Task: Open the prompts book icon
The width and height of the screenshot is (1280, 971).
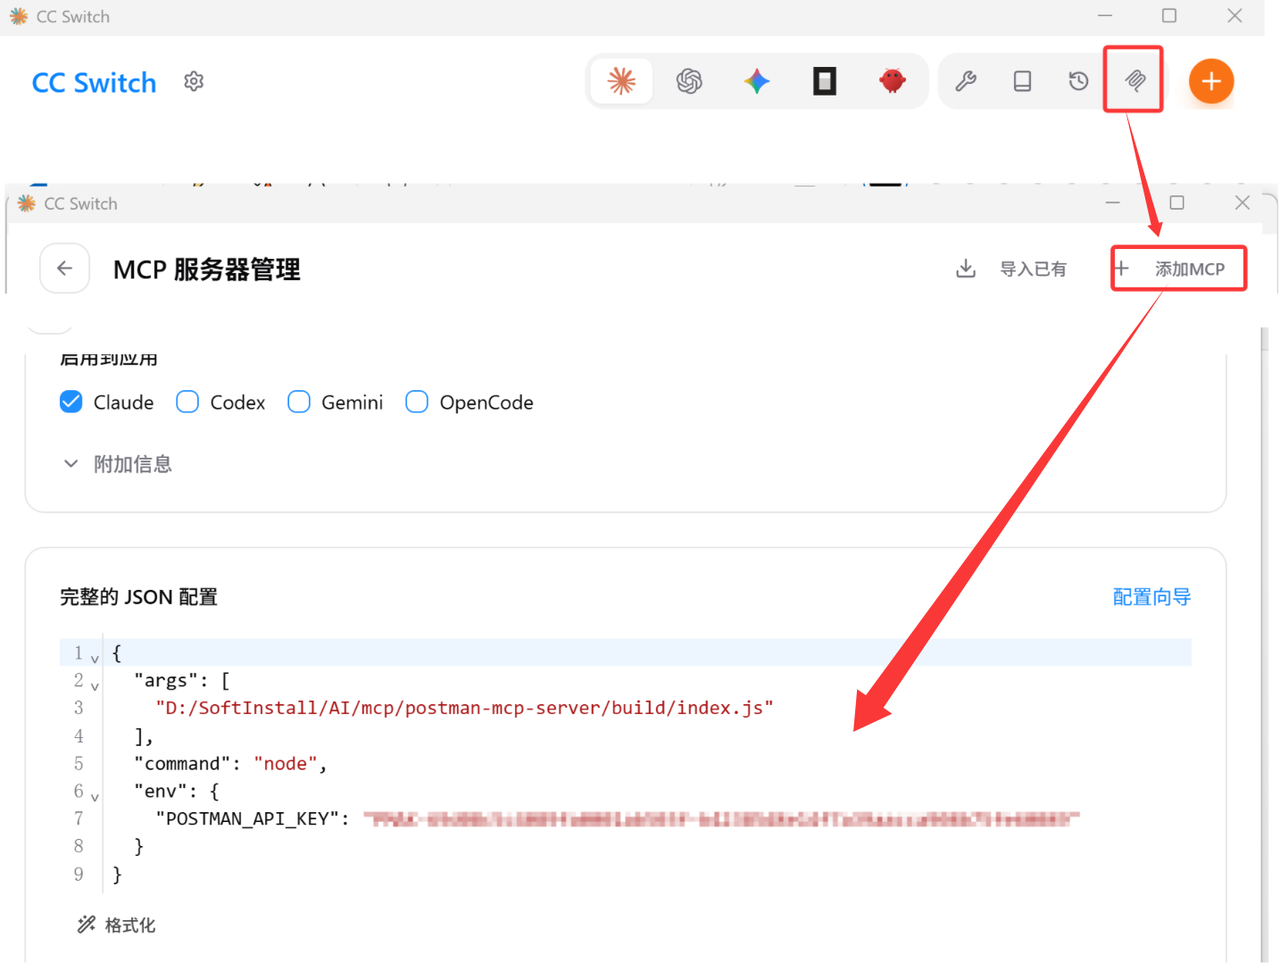Action: (1022, 81)
